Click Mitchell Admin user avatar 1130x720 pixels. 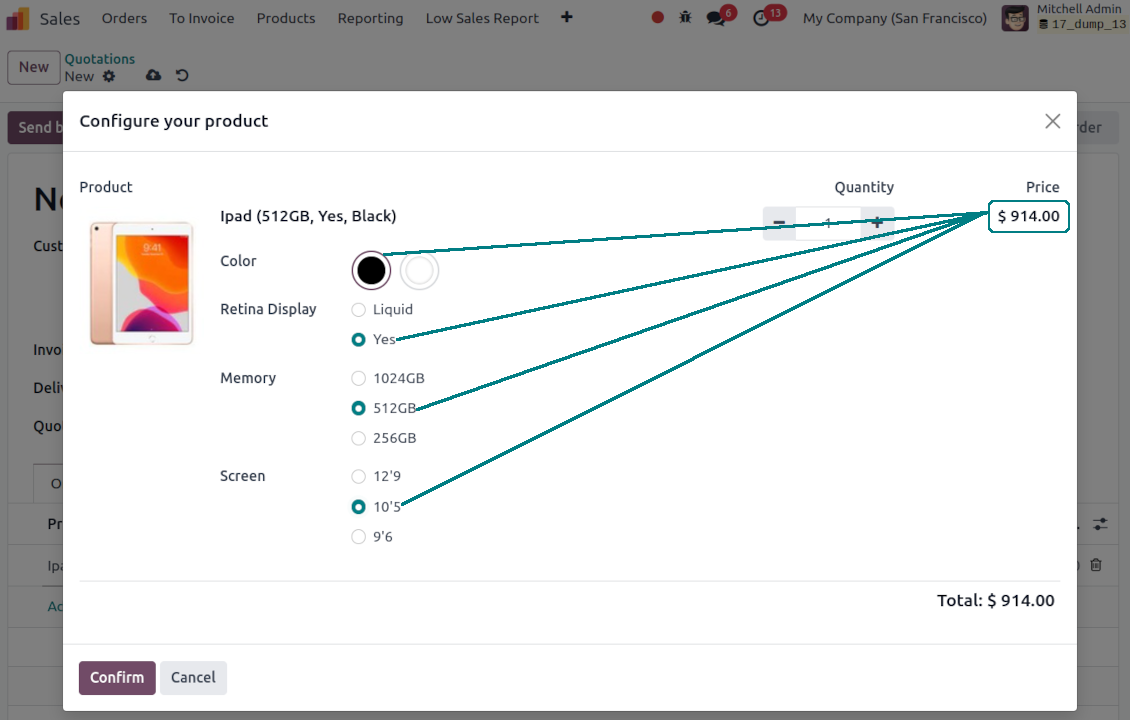pyautogui.click(x=1015, y=18)
